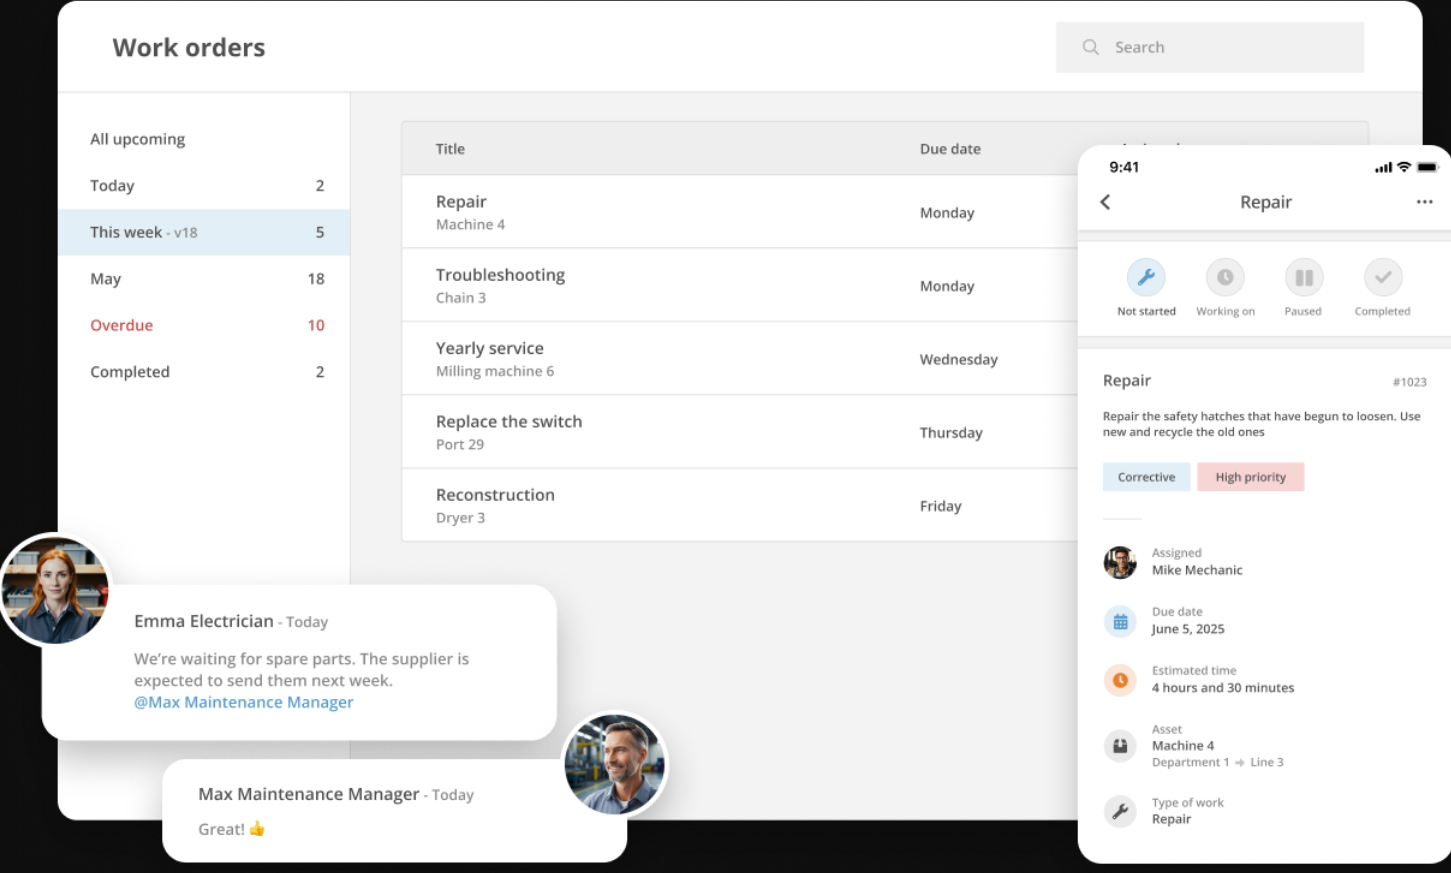Image resolution: width=1451 pixels, height=873 pixels.
Task: Open the three-dot options menu
Action: click(1424, 201)
